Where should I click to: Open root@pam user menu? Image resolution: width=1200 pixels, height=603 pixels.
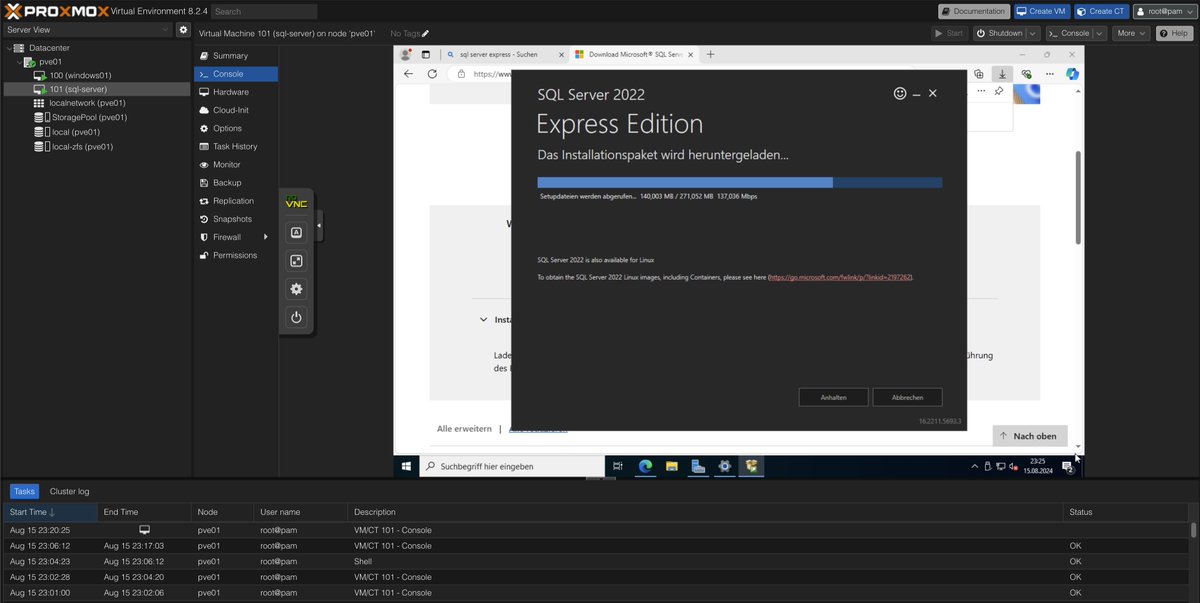point(1163,11)
